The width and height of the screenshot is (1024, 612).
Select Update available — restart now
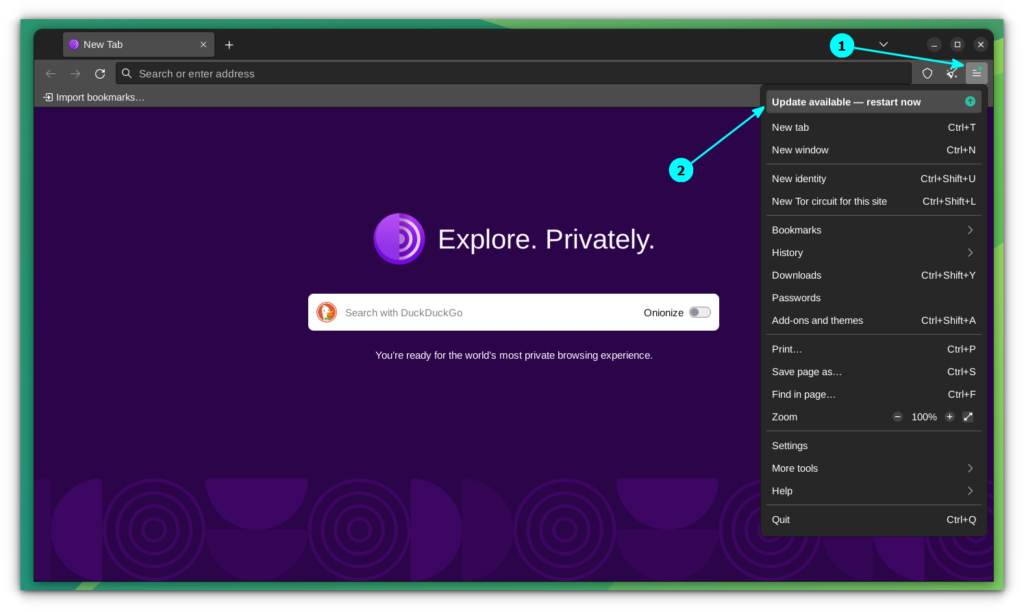click(x=873, y=102)
